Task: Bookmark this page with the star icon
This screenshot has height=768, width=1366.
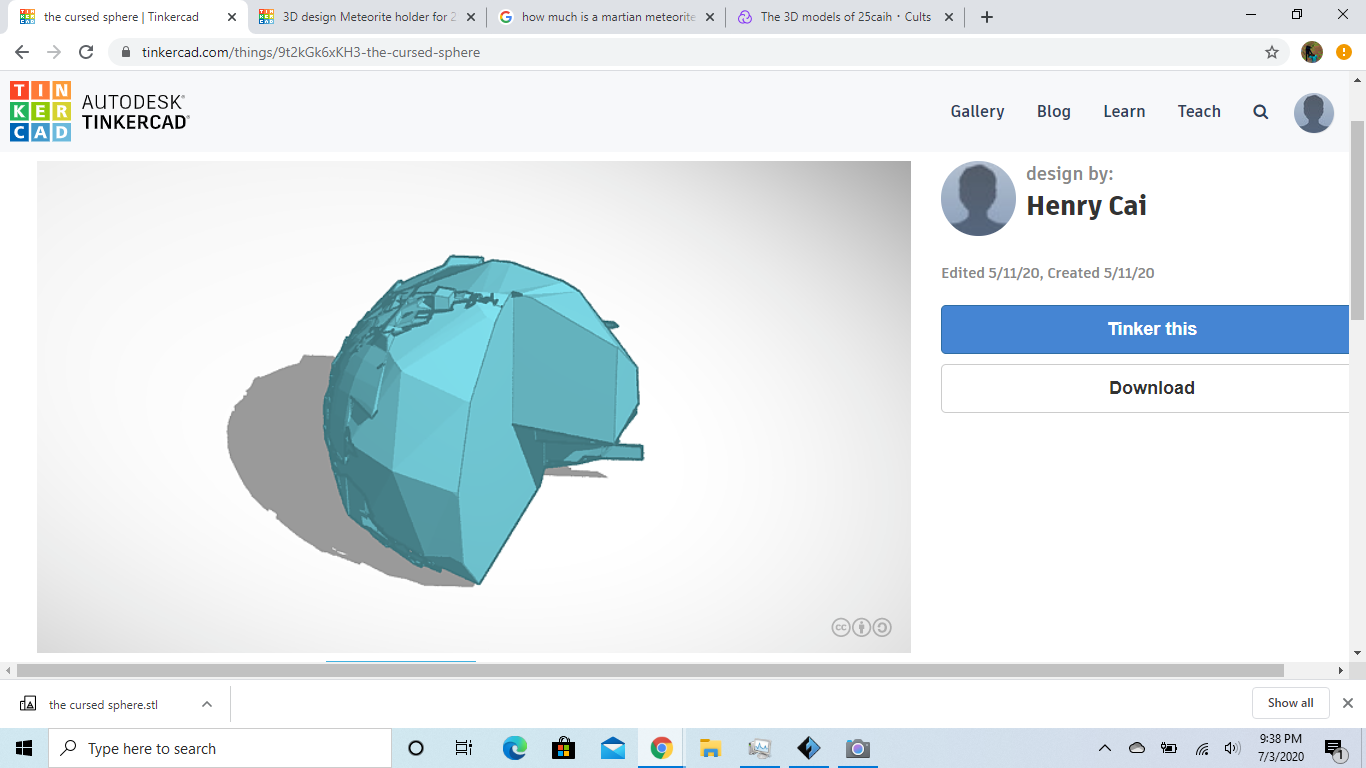Action: pos(1272,52)
